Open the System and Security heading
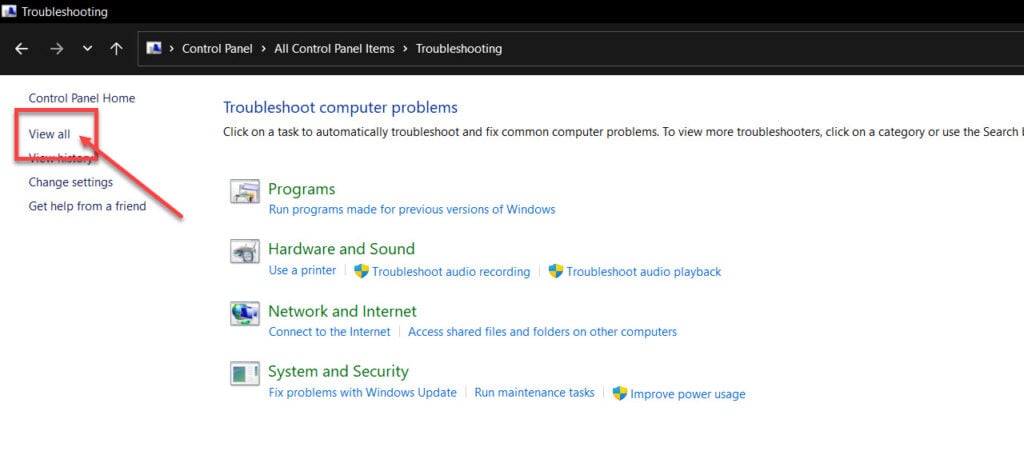 338,371
